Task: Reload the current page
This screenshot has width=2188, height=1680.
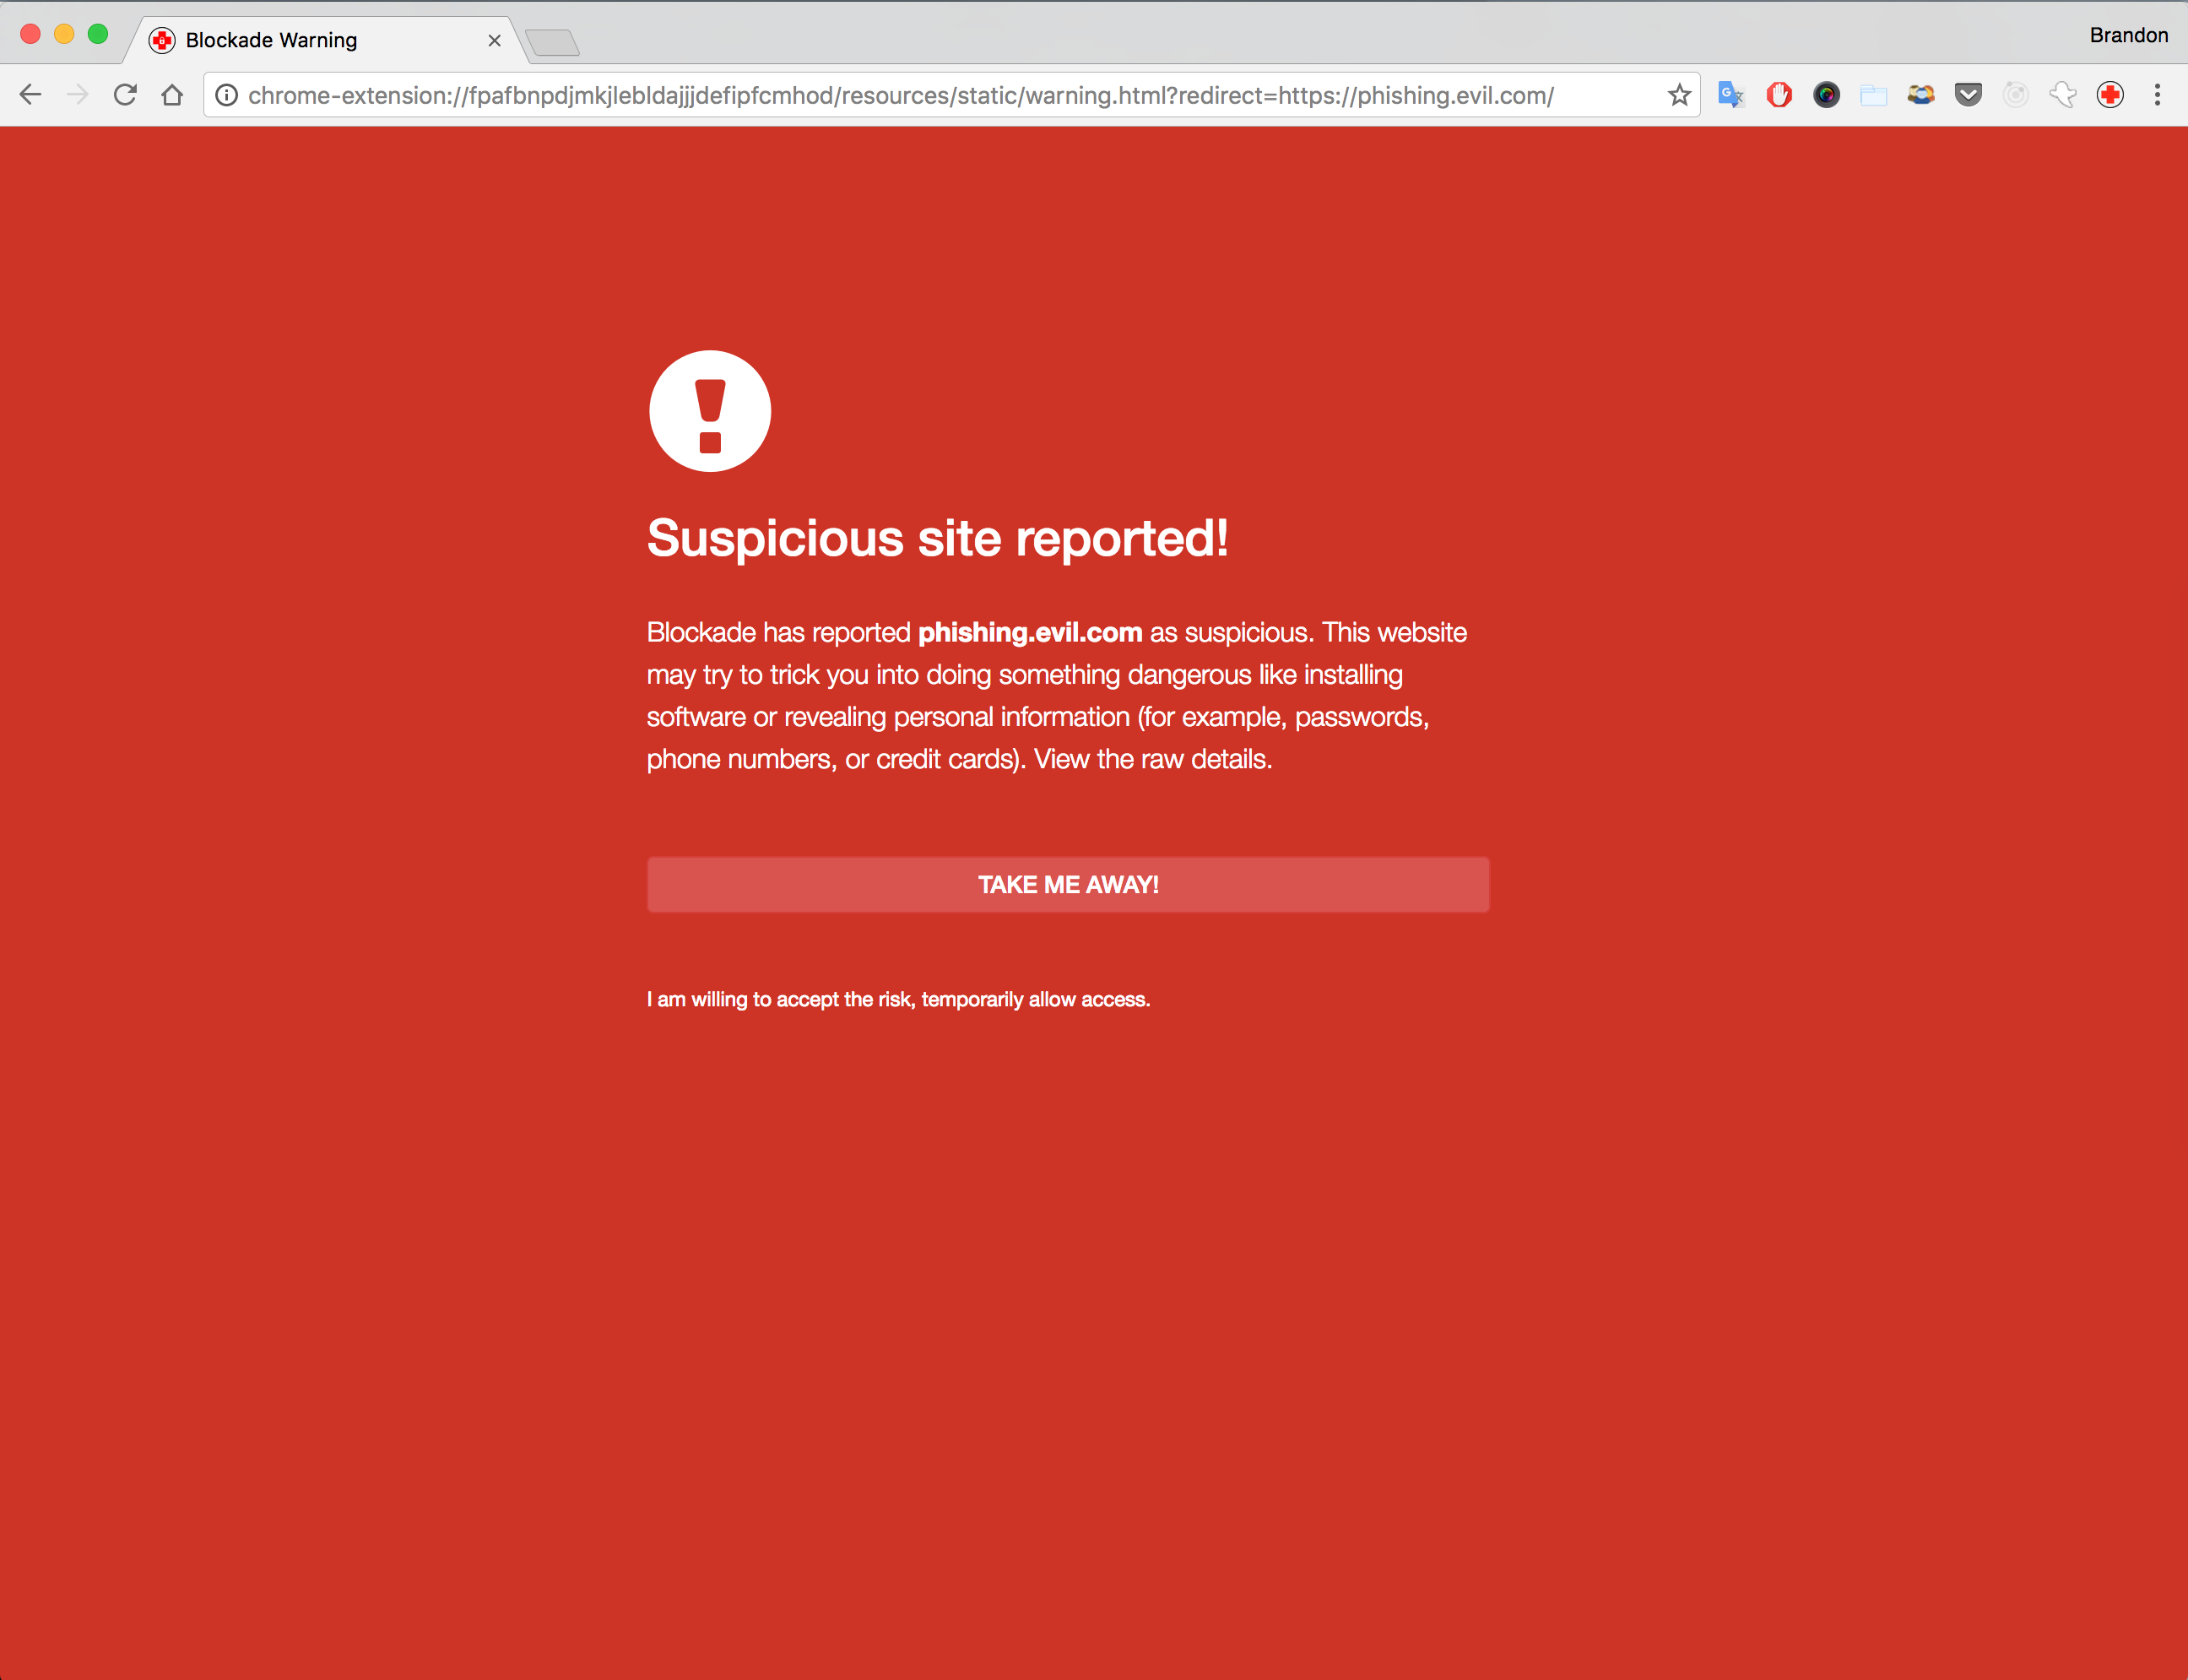Action: (x=125, y=95)
